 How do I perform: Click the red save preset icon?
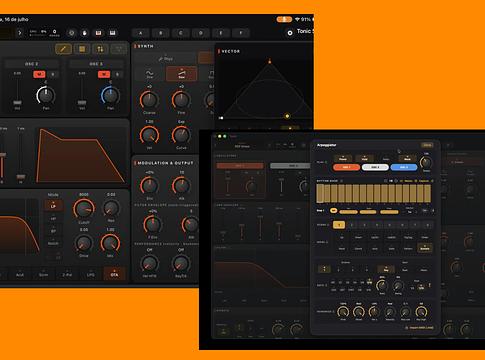coord(98,33)
